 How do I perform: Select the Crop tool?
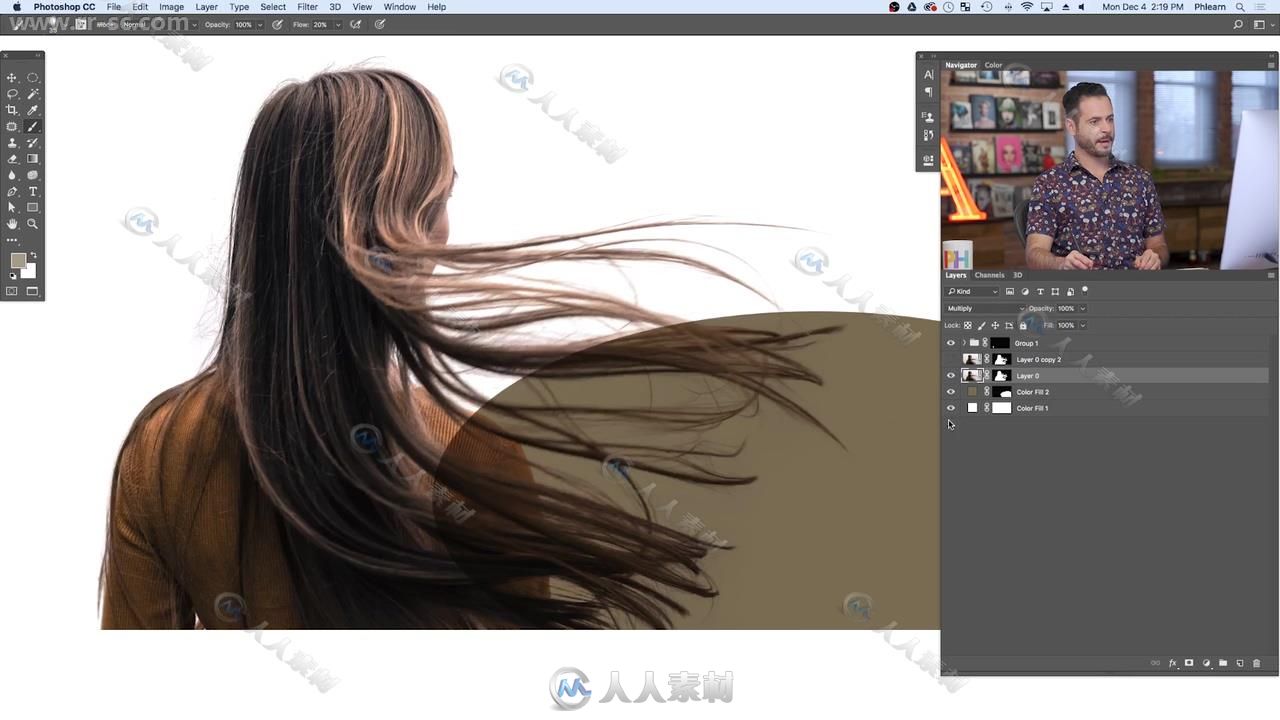coord(12,110)
